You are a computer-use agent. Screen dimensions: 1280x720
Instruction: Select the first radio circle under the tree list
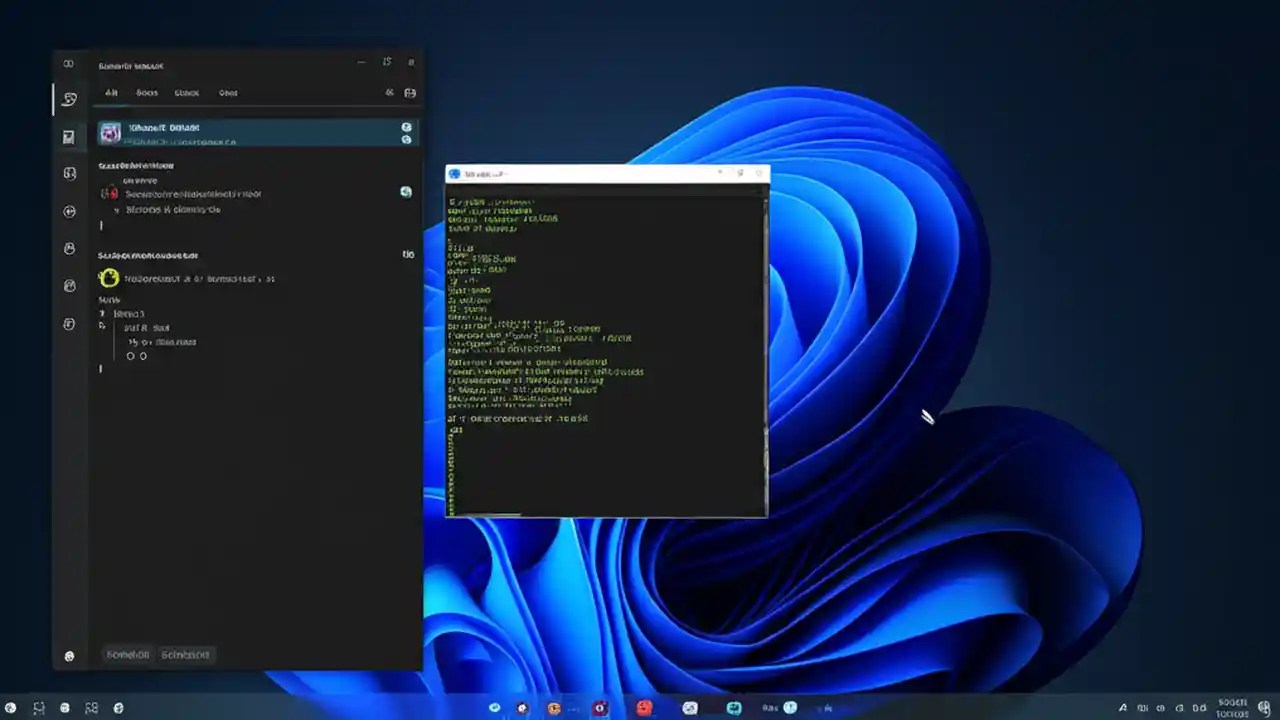[131, 356]
